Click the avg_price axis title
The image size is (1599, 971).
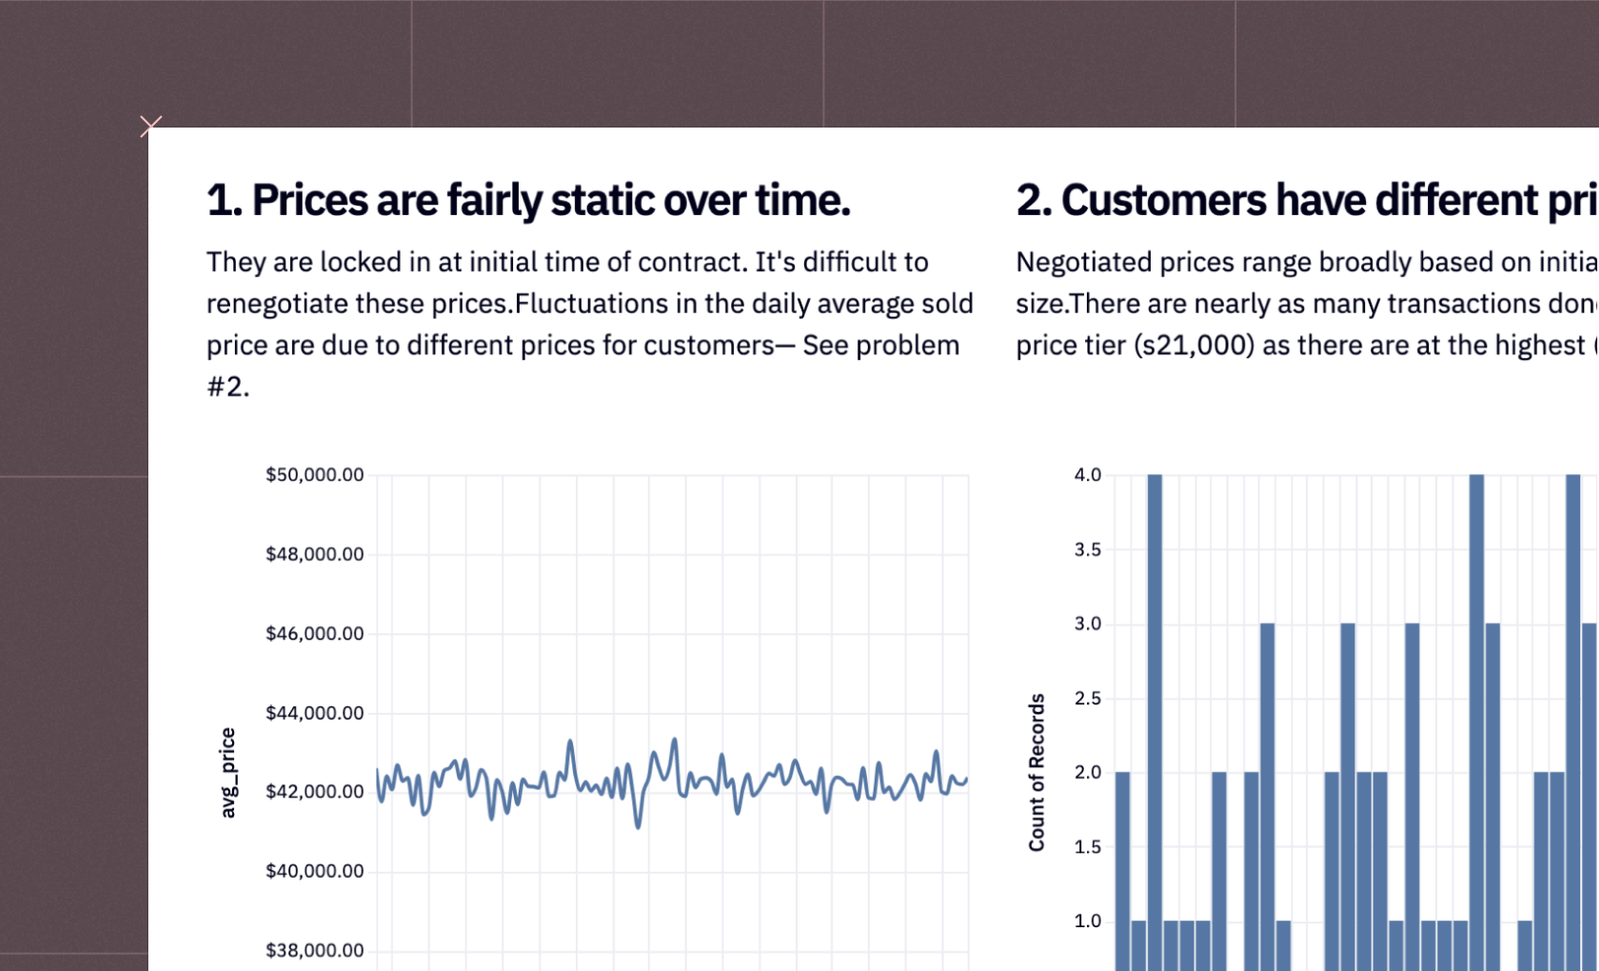[228, 773]
